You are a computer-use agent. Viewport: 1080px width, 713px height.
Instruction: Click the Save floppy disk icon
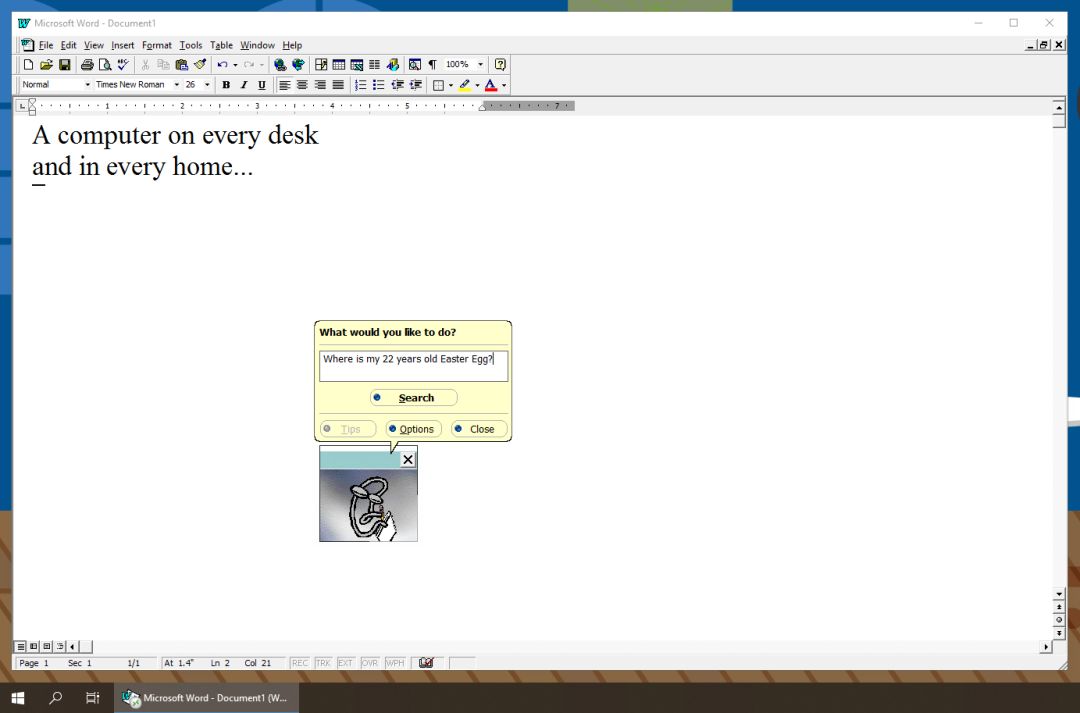[65, 65]
